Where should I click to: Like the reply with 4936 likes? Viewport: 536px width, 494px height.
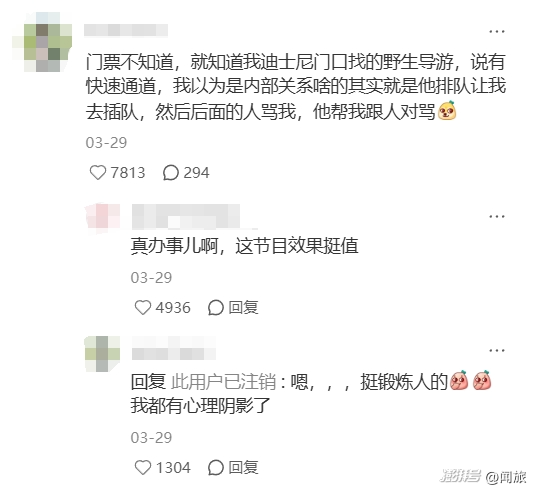click(x=143, y=307)
